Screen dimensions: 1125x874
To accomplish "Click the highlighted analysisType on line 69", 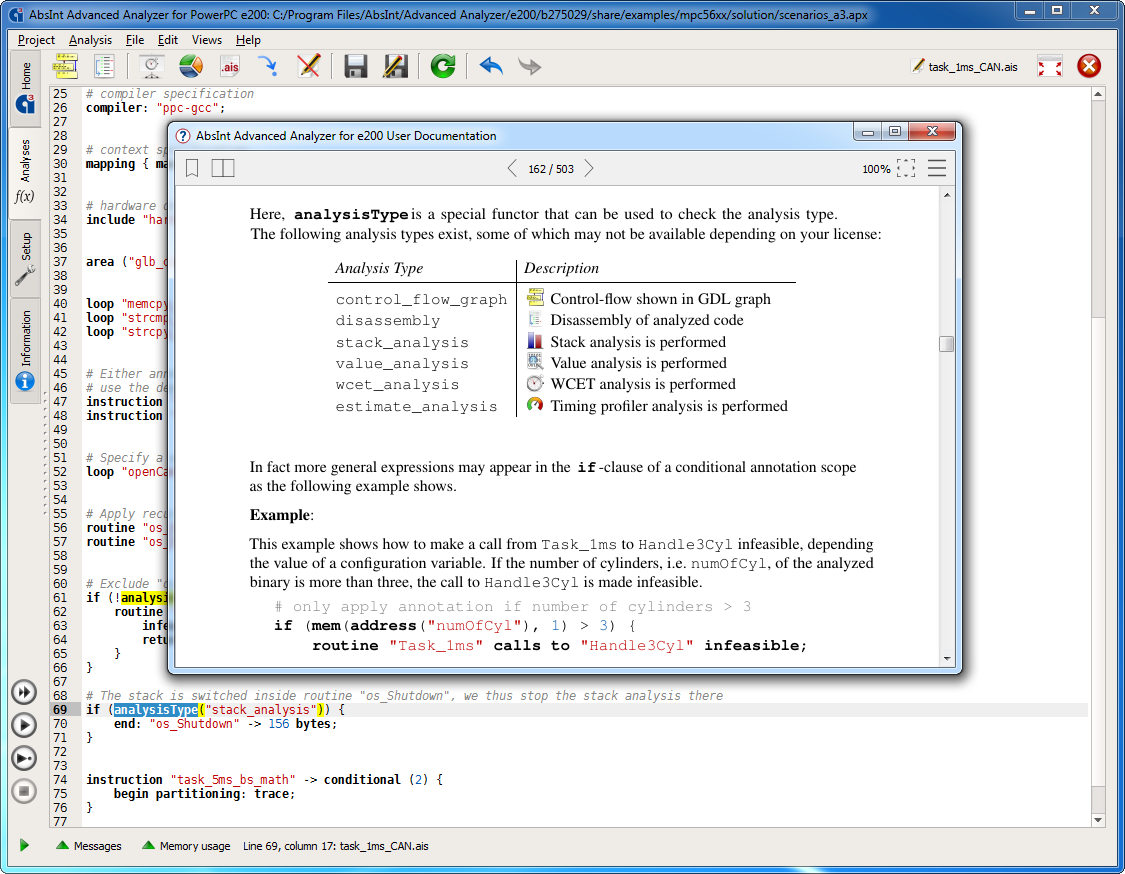I will pyautogui.click(x=156, y=710).
